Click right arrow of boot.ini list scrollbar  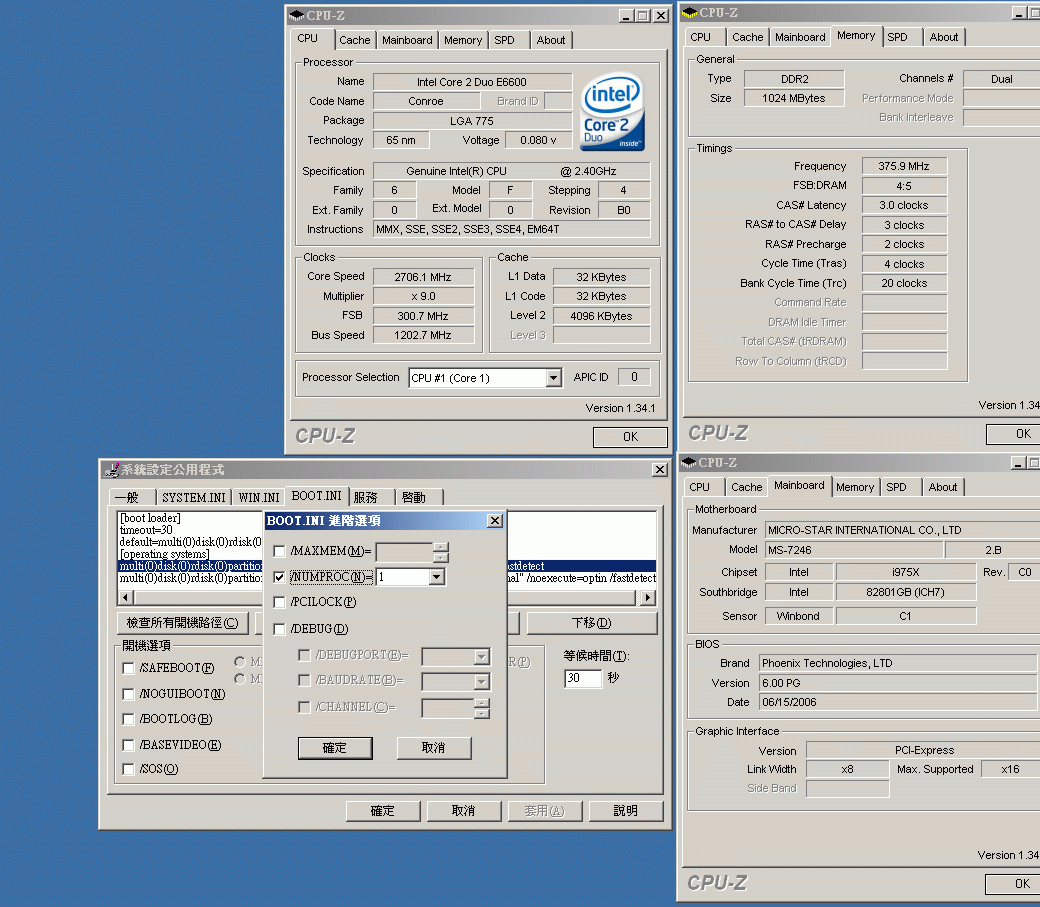(648, 598)
